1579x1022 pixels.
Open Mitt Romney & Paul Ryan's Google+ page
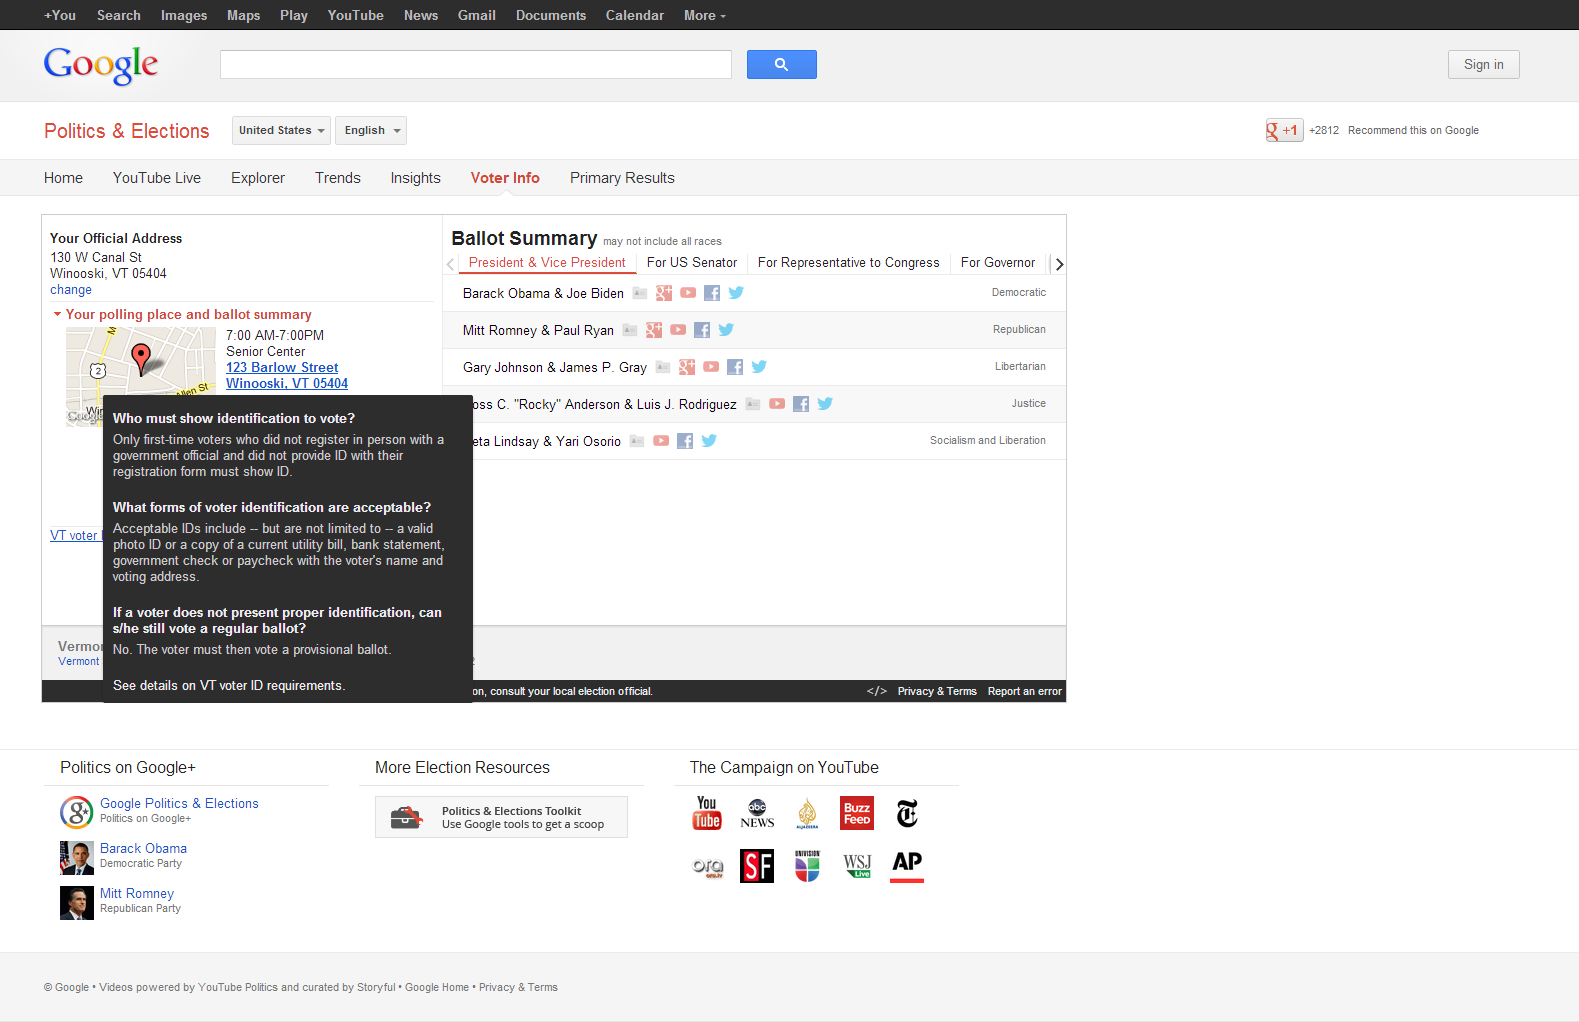click(654, 330)
